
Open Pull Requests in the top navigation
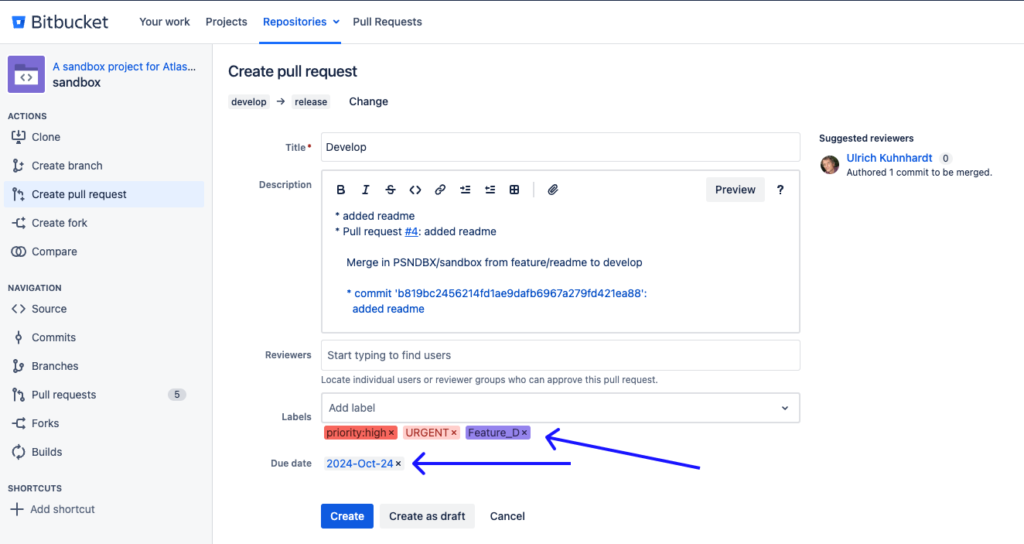[387, 21]
